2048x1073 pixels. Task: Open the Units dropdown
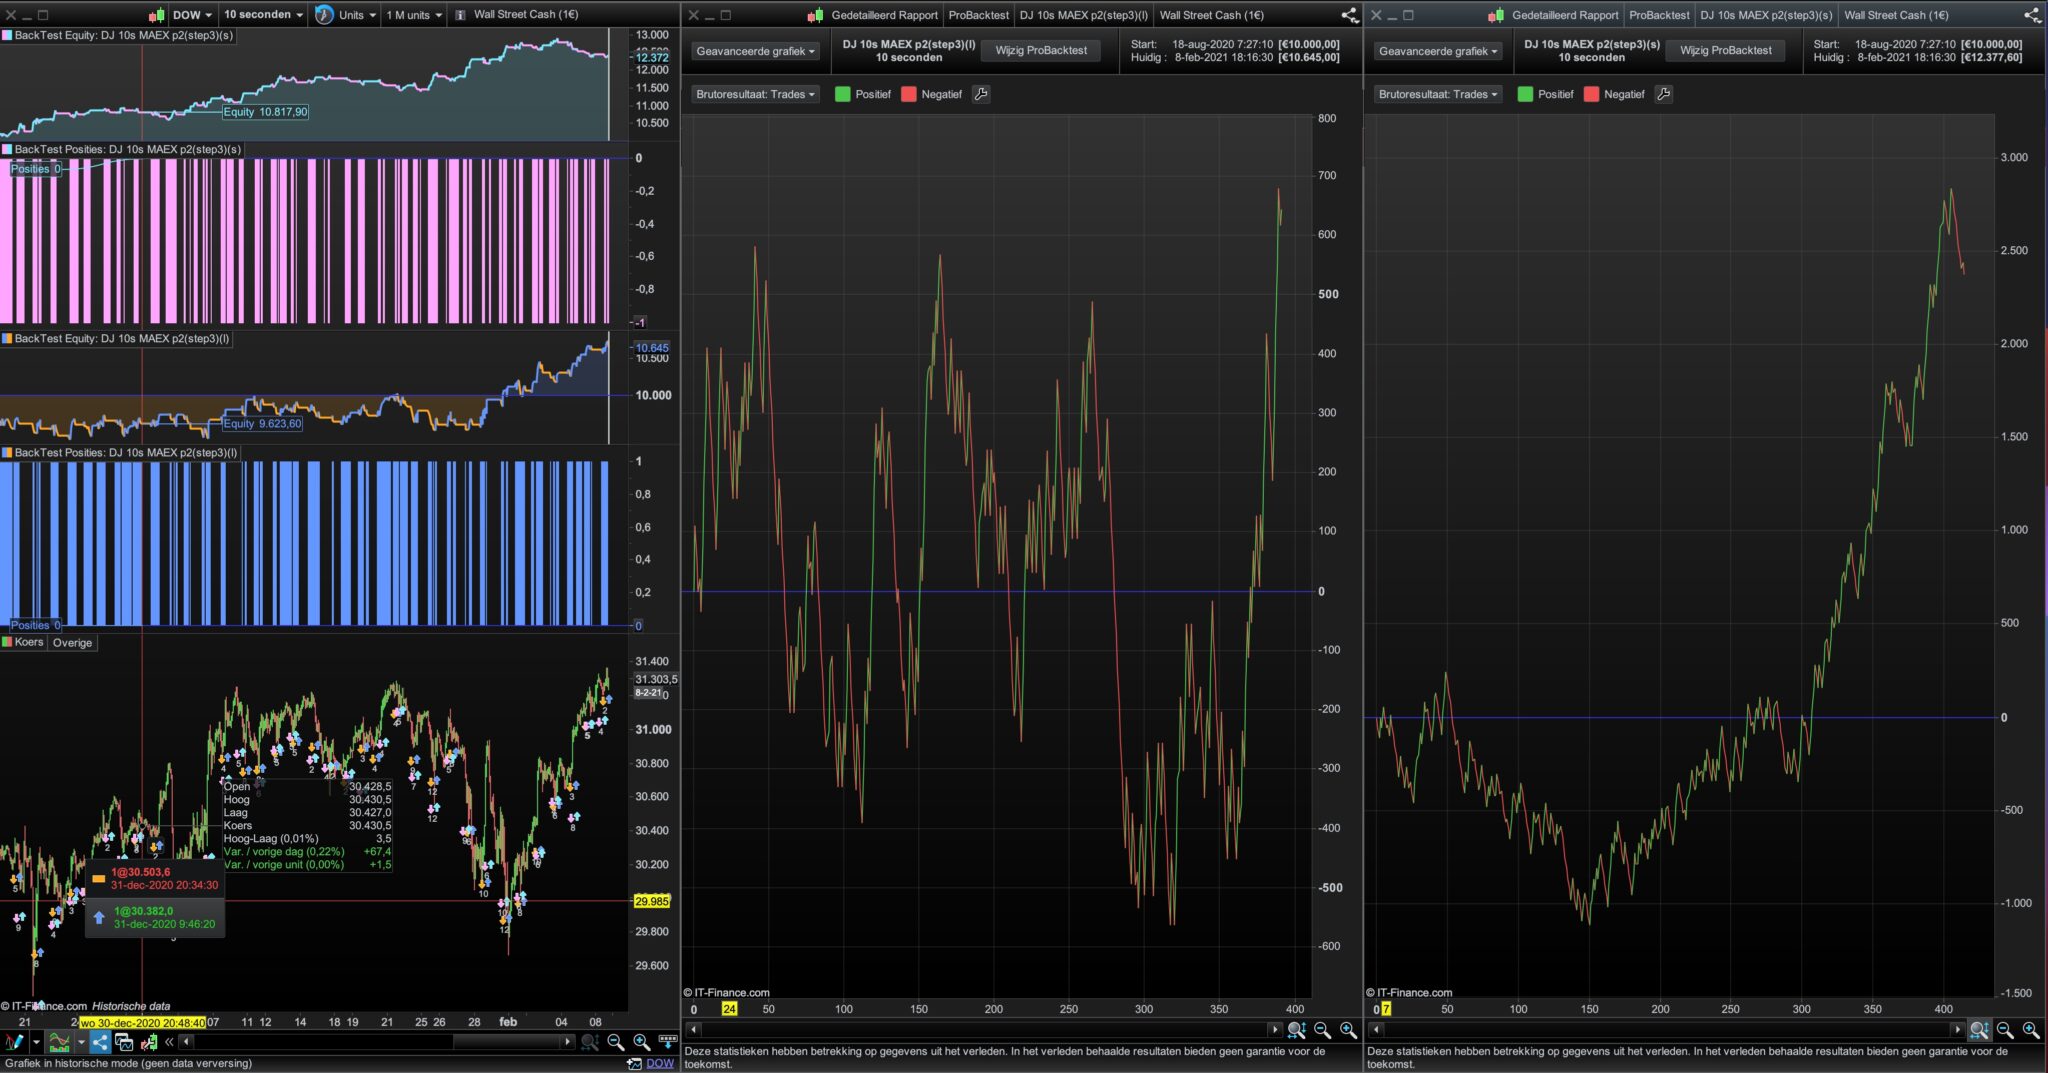coord(357,15)
